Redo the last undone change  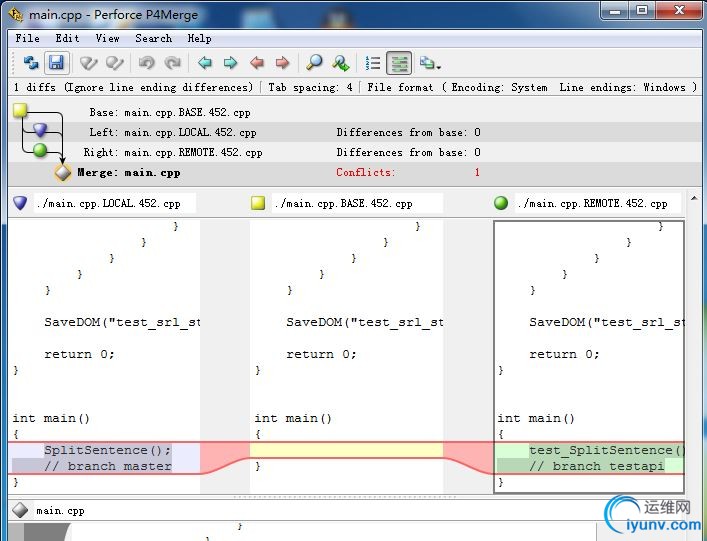172,63
